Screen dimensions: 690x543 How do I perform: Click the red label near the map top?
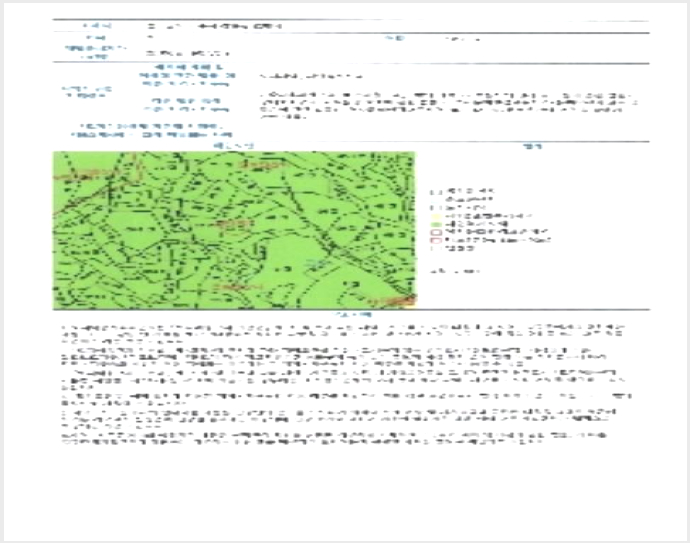point(261,165)
